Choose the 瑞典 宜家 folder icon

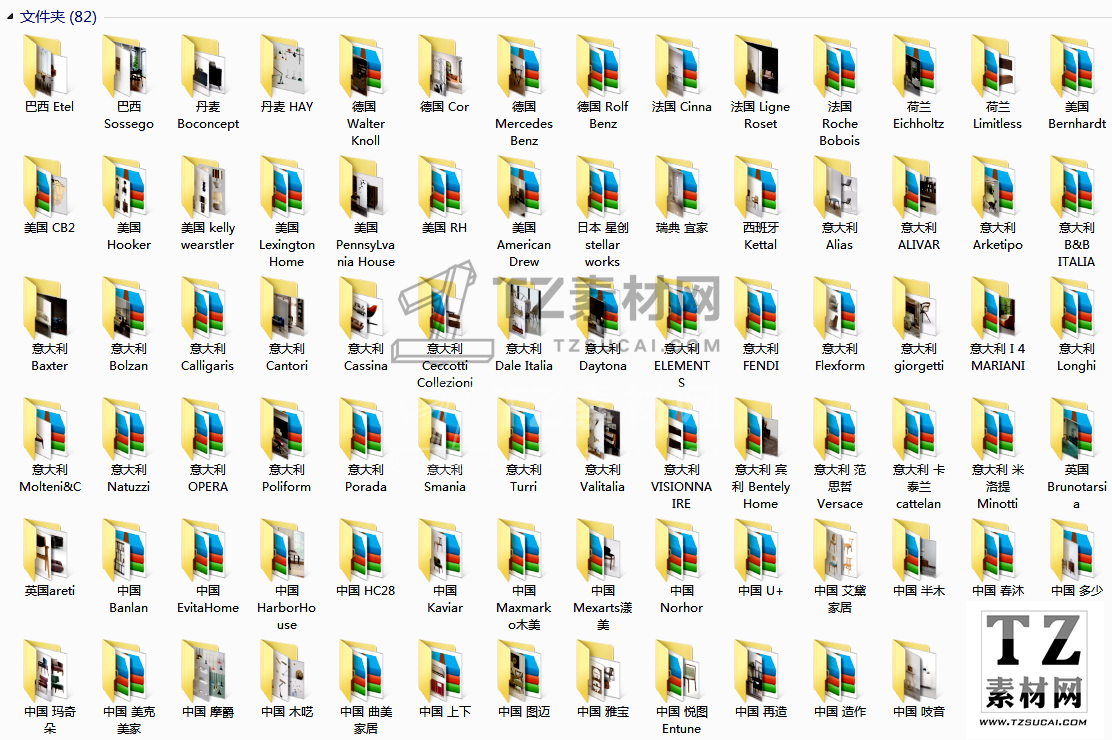pyautogui.click(x=679, y=187)
